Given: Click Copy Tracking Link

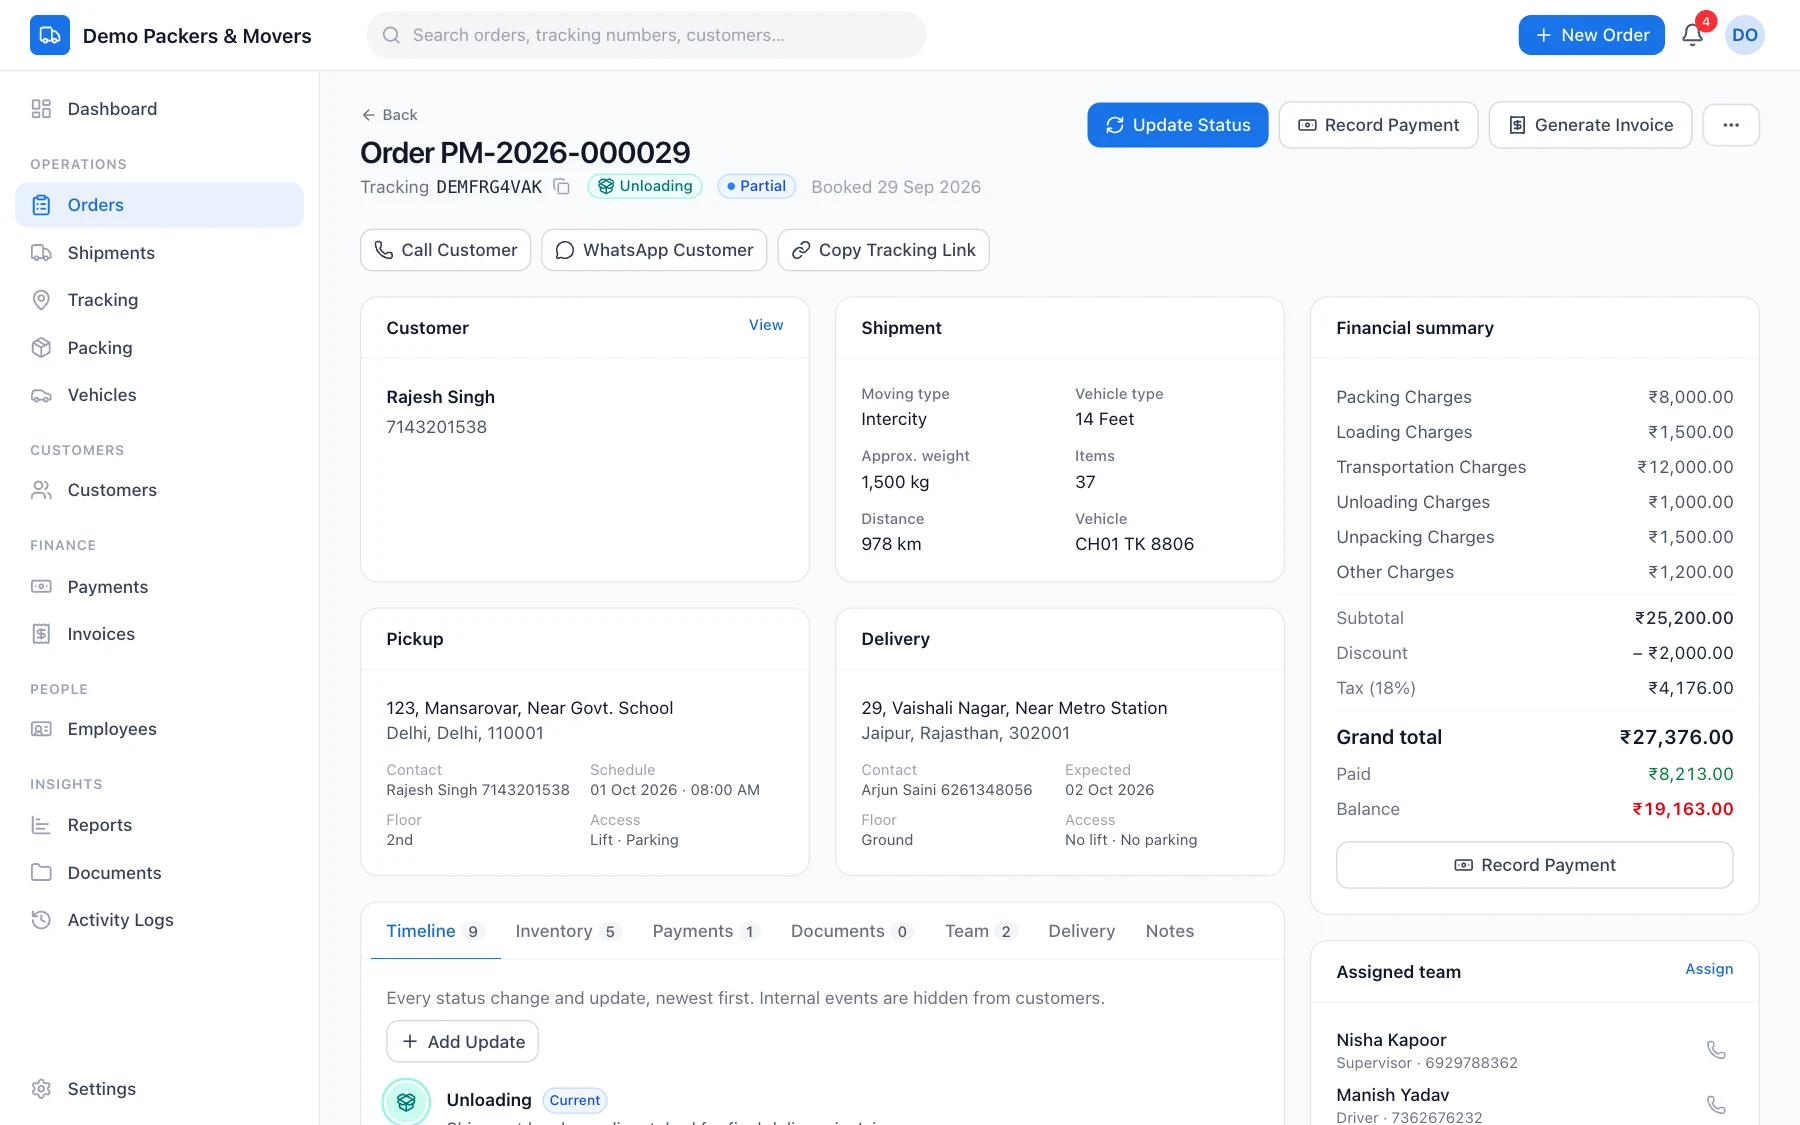Looking at the screenshot, I should click(883, 250).
